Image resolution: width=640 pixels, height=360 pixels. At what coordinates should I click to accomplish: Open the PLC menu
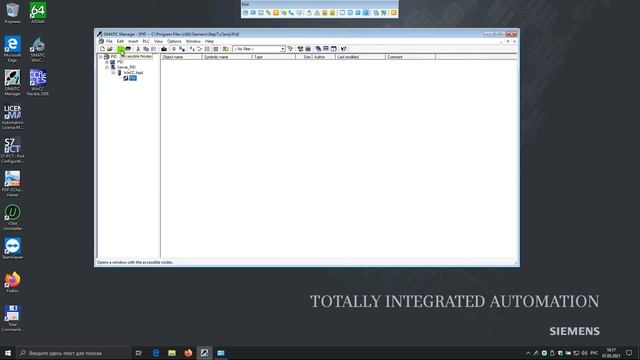[146, 41]
